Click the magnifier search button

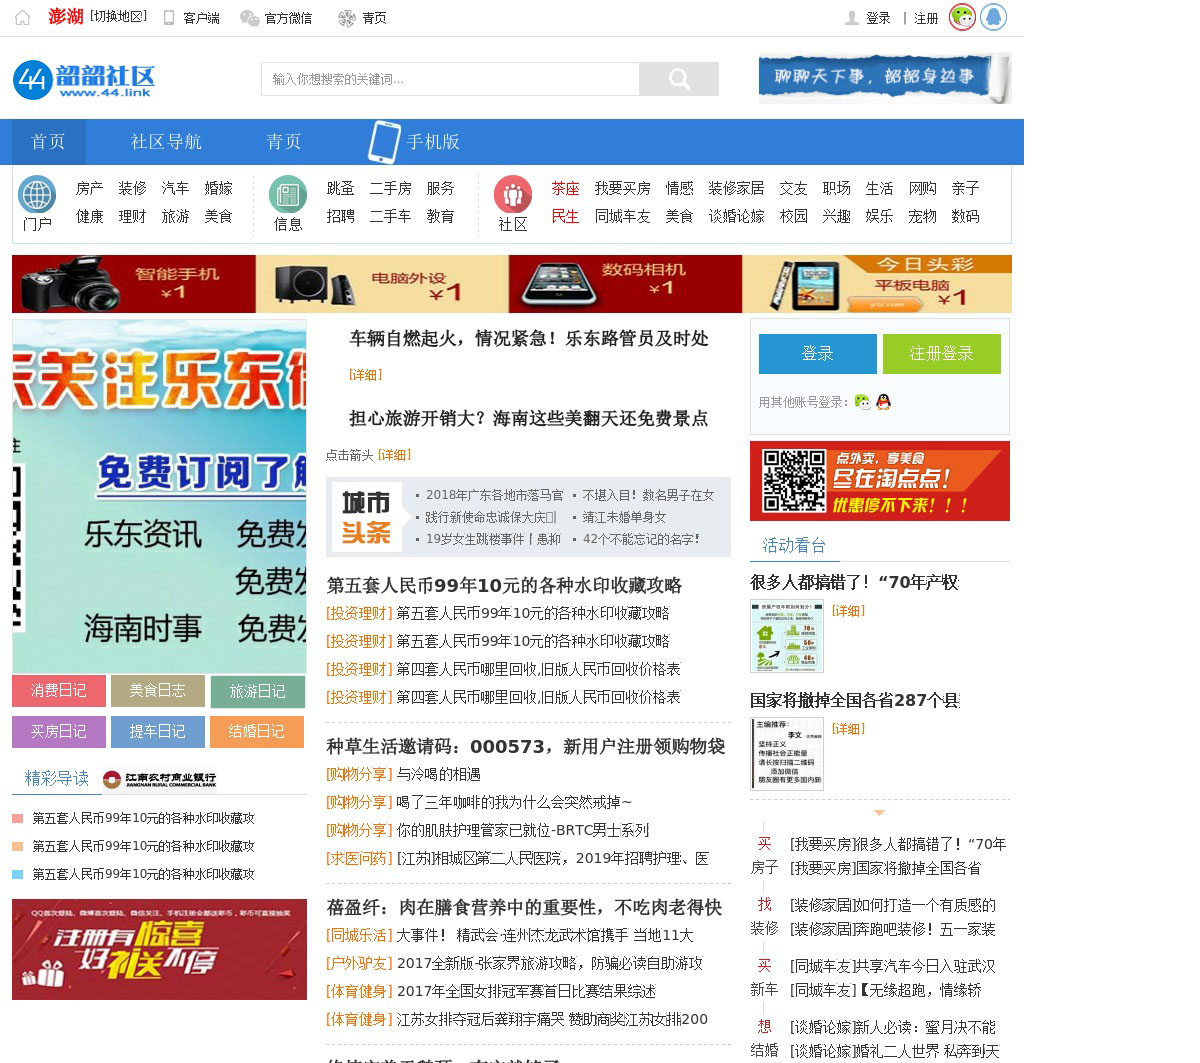coord(679,79)
